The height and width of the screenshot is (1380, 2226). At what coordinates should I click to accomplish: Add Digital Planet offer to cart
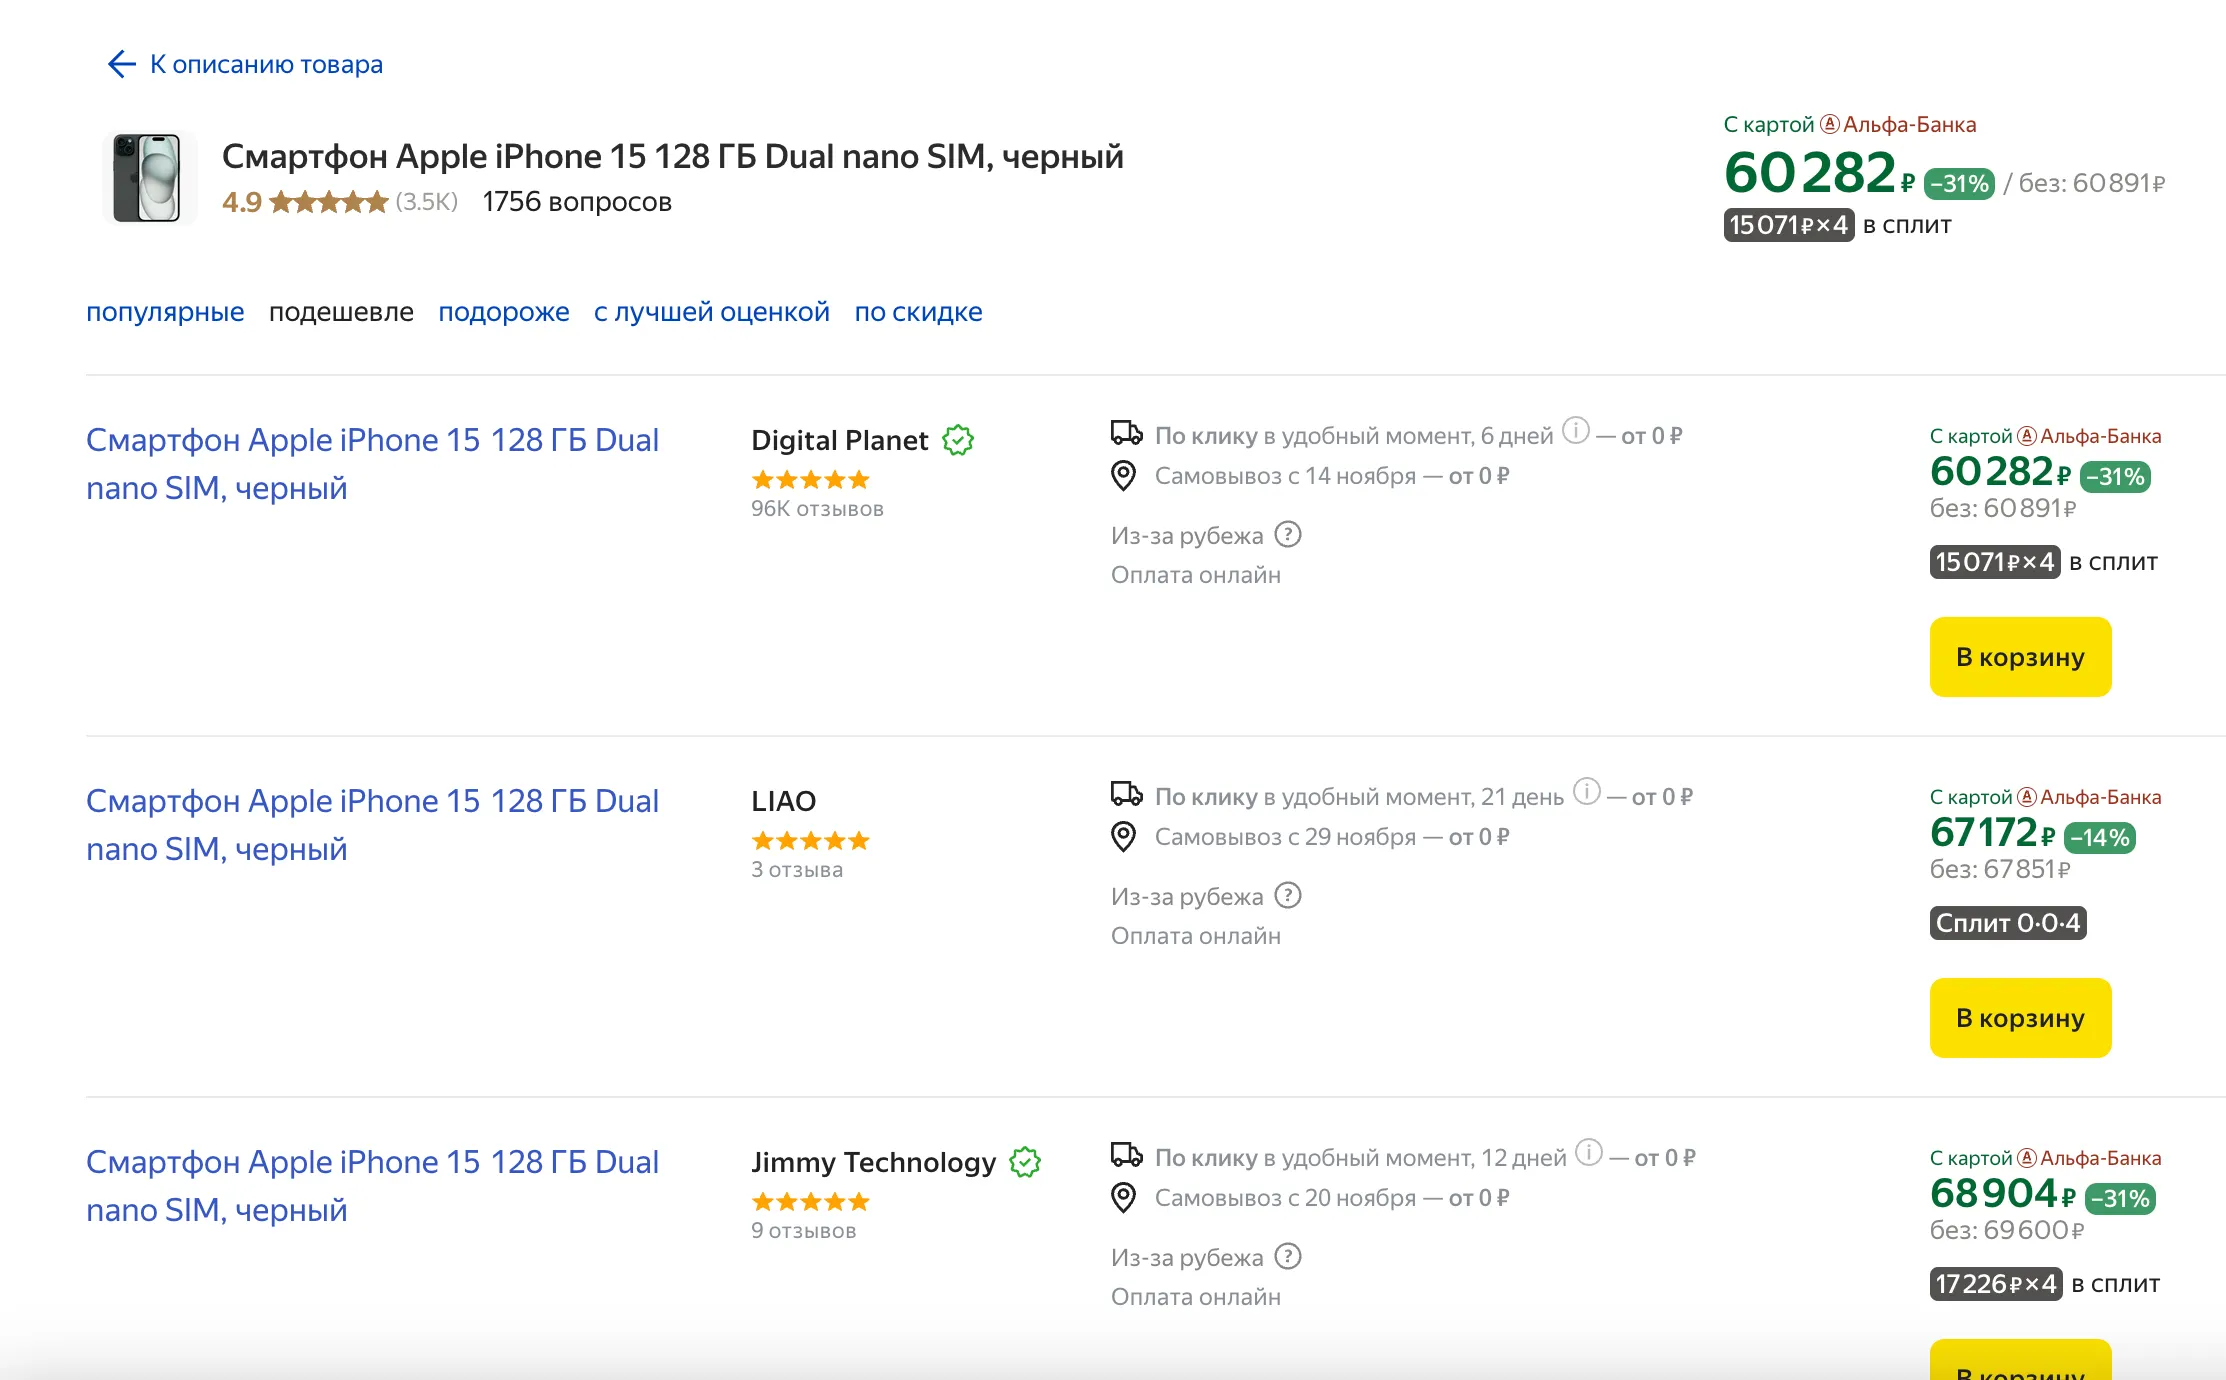[x=2019, y=657]
